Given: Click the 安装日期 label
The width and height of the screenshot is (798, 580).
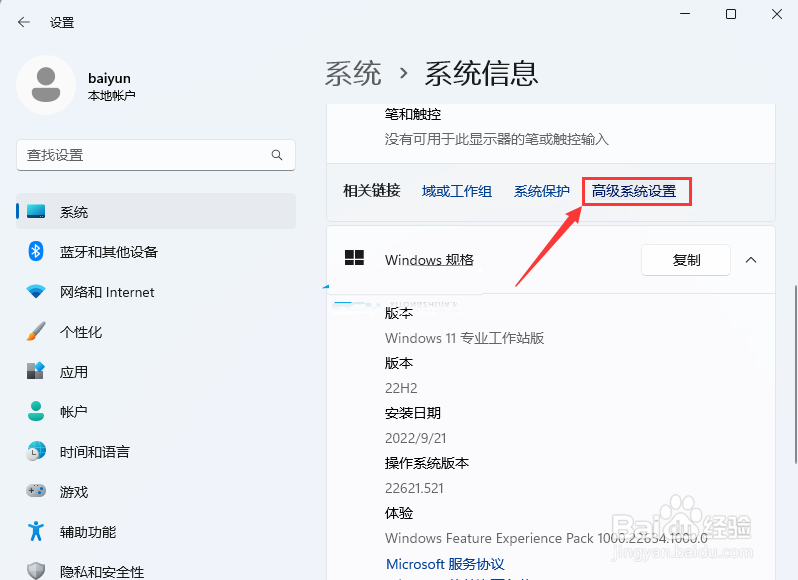Looking at the screenshot, I should (413, 413).
